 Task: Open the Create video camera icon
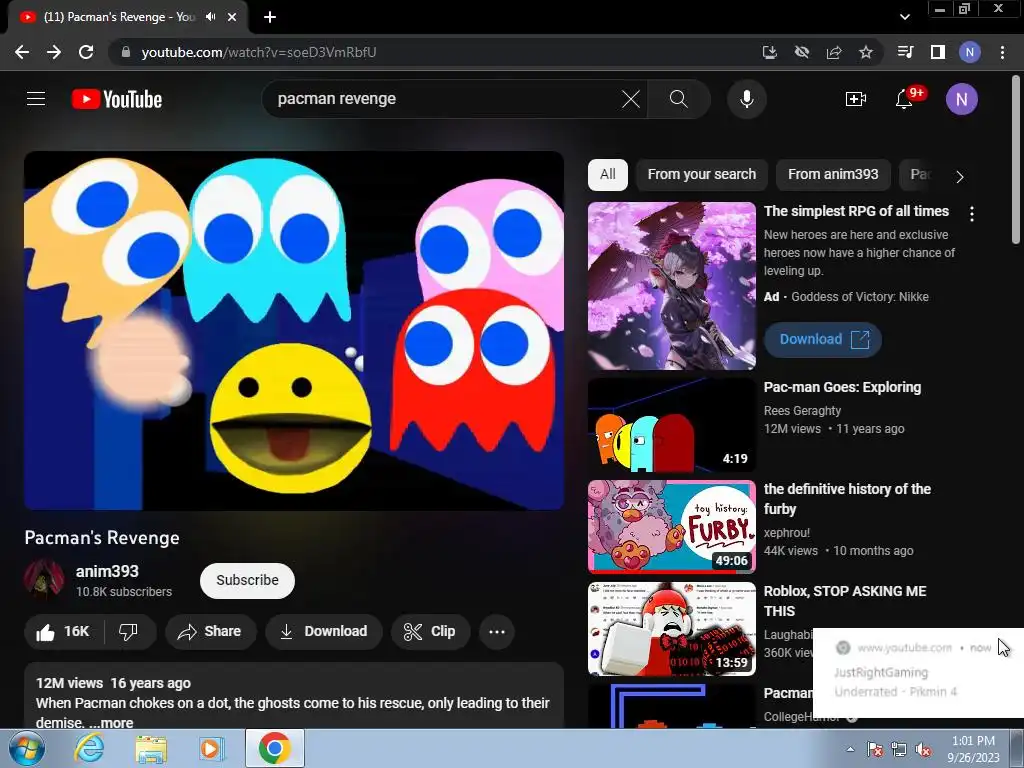click(856, 99)
